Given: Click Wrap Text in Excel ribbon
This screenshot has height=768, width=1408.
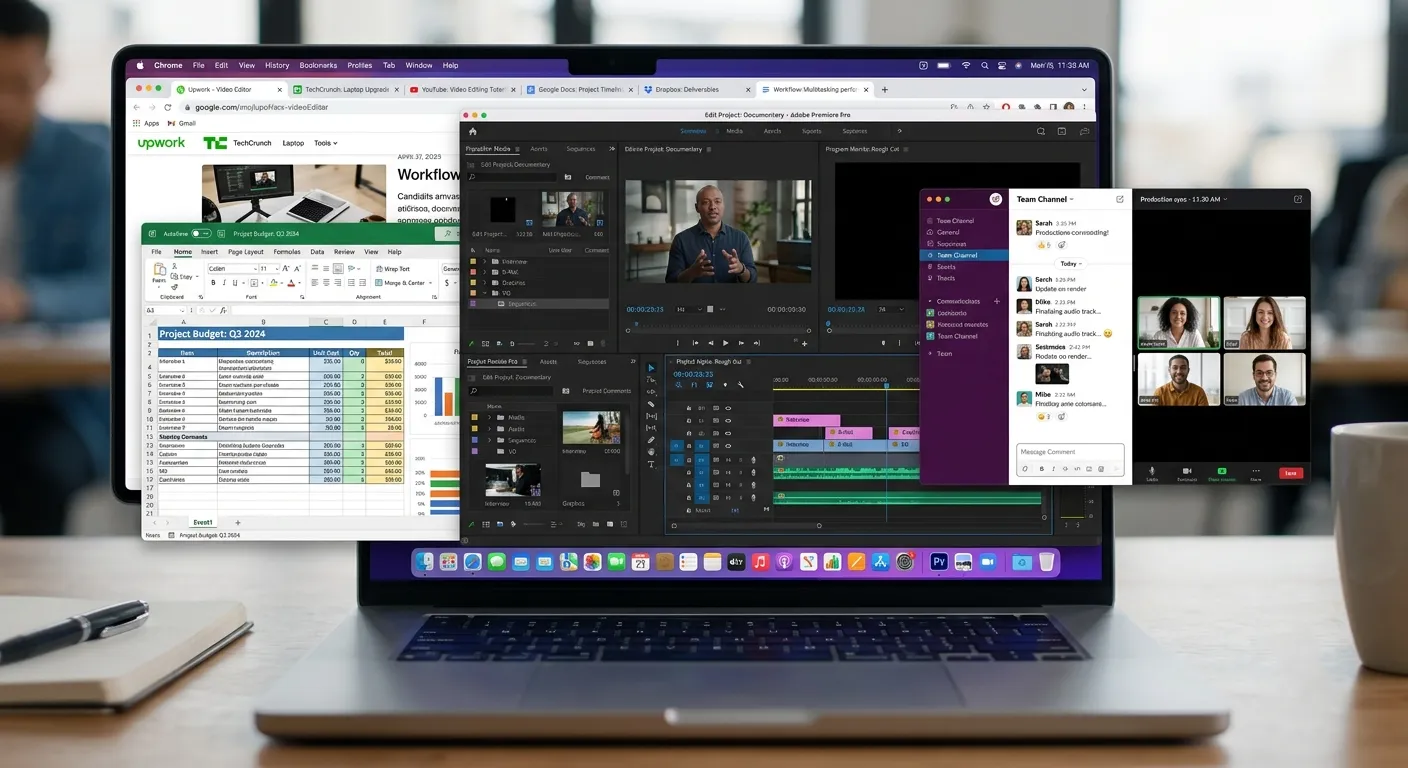Looking at the screenshot, I should [x=392, y=269].
